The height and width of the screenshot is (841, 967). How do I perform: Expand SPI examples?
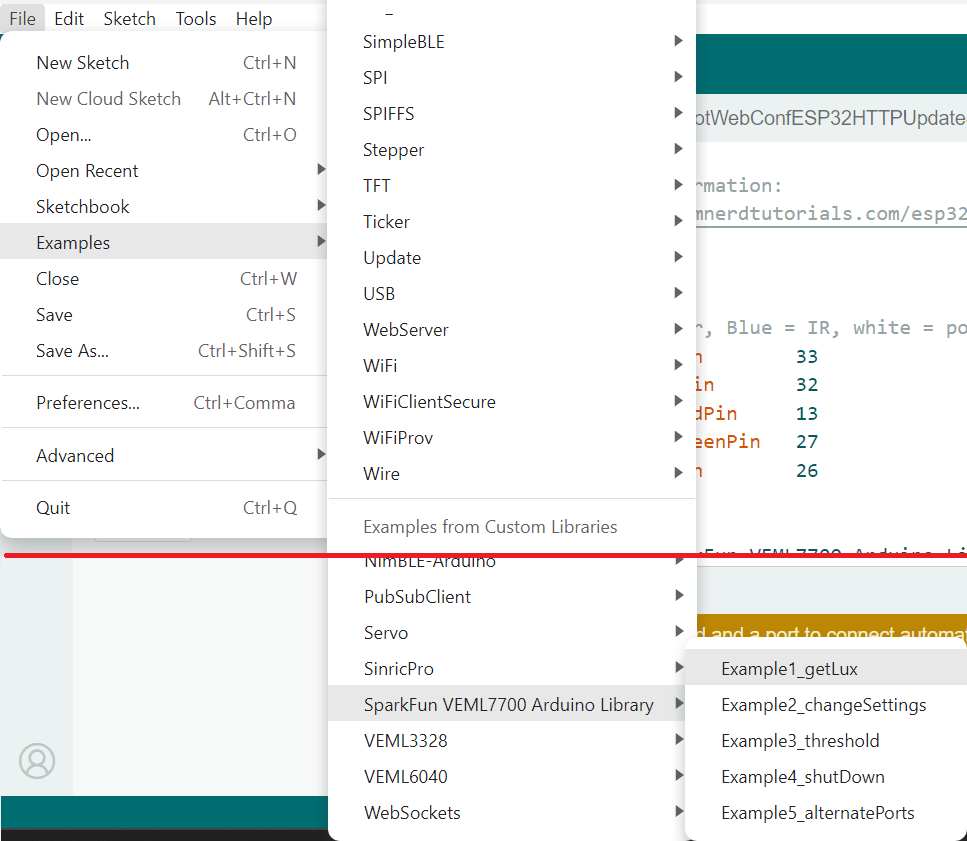click(512, 78)
